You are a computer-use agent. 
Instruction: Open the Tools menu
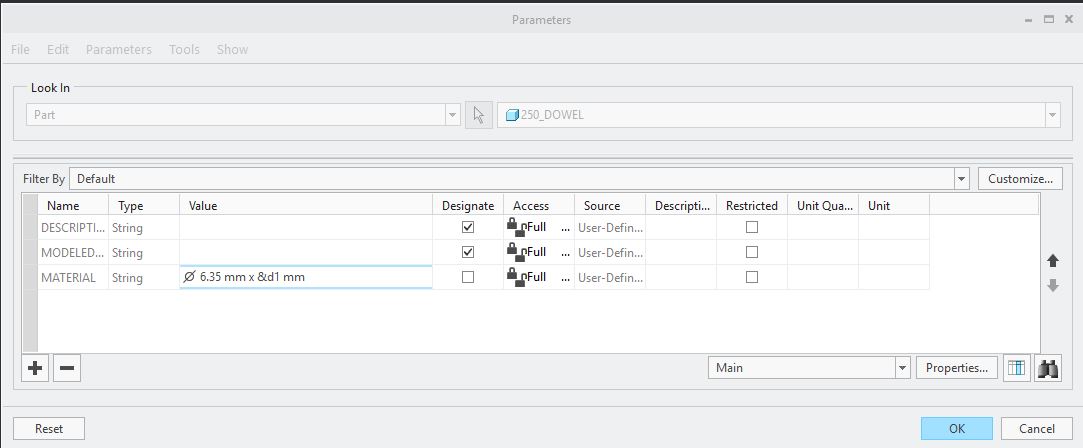[x=184, y=50]
